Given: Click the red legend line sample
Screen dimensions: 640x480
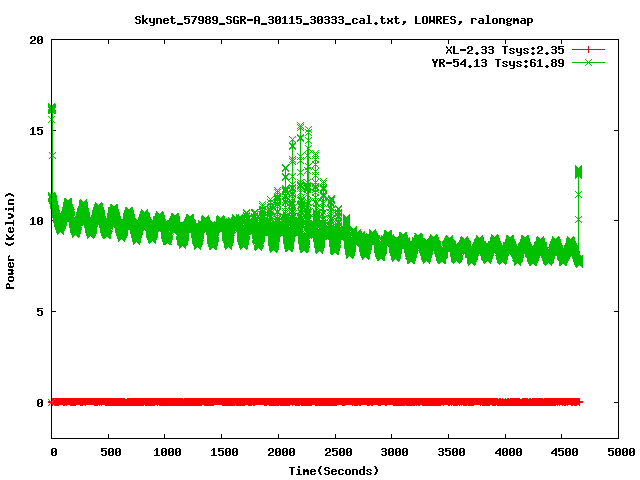Looking at the screenshot, I should (588, 50).
